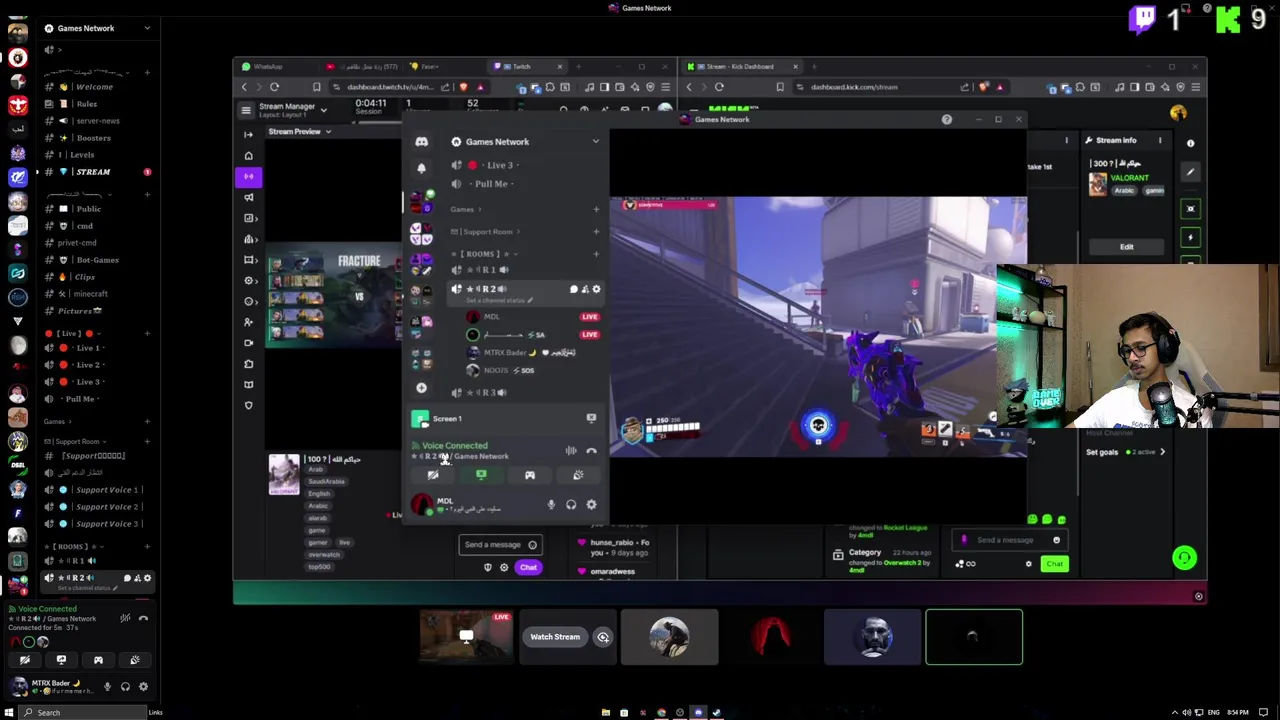Collapse the Stream Preview panel

327,132
